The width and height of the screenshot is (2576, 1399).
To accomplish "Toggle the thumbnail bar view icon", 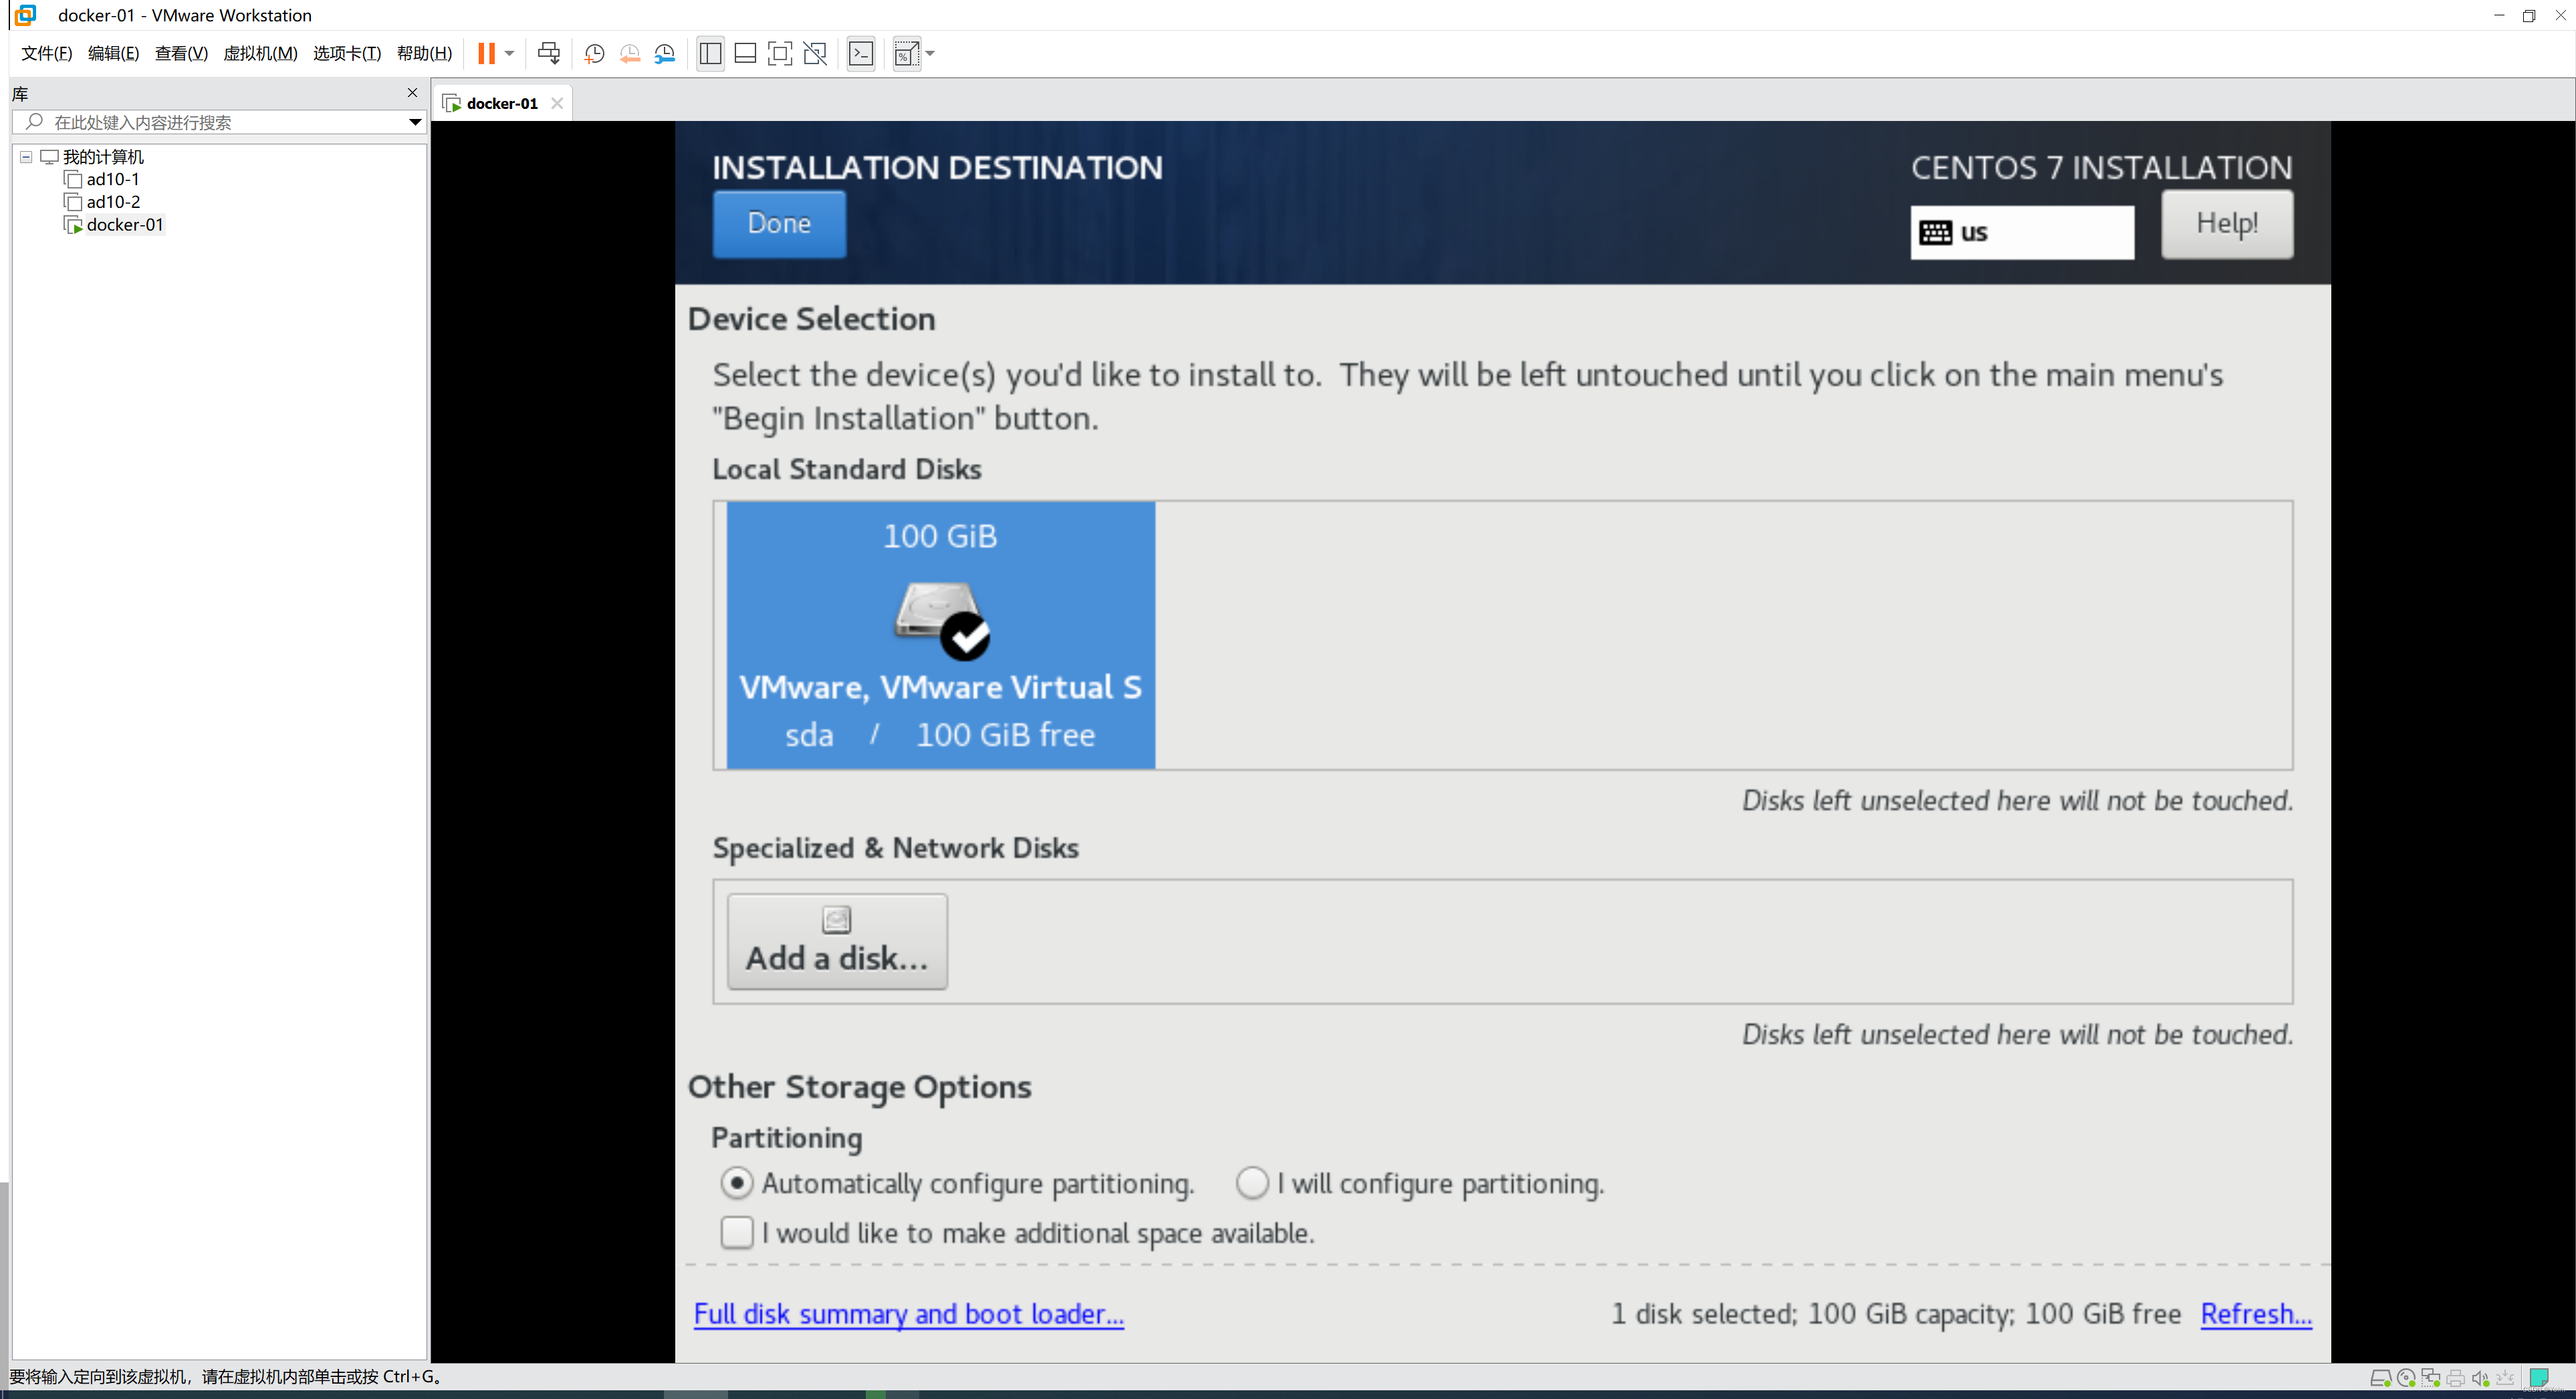I will point(745,54).
